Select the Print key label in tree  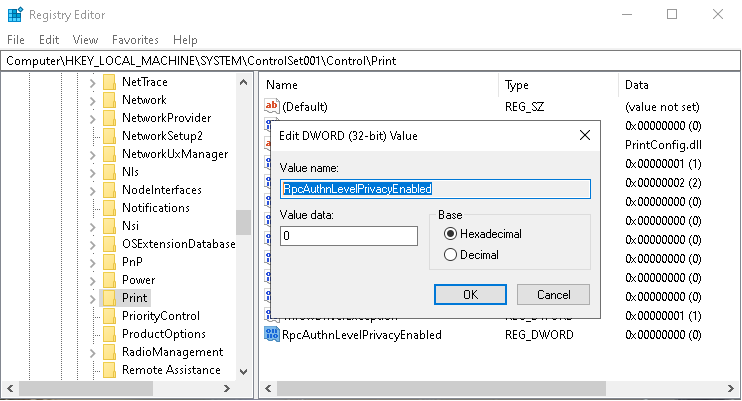click(x=134, y=298)
